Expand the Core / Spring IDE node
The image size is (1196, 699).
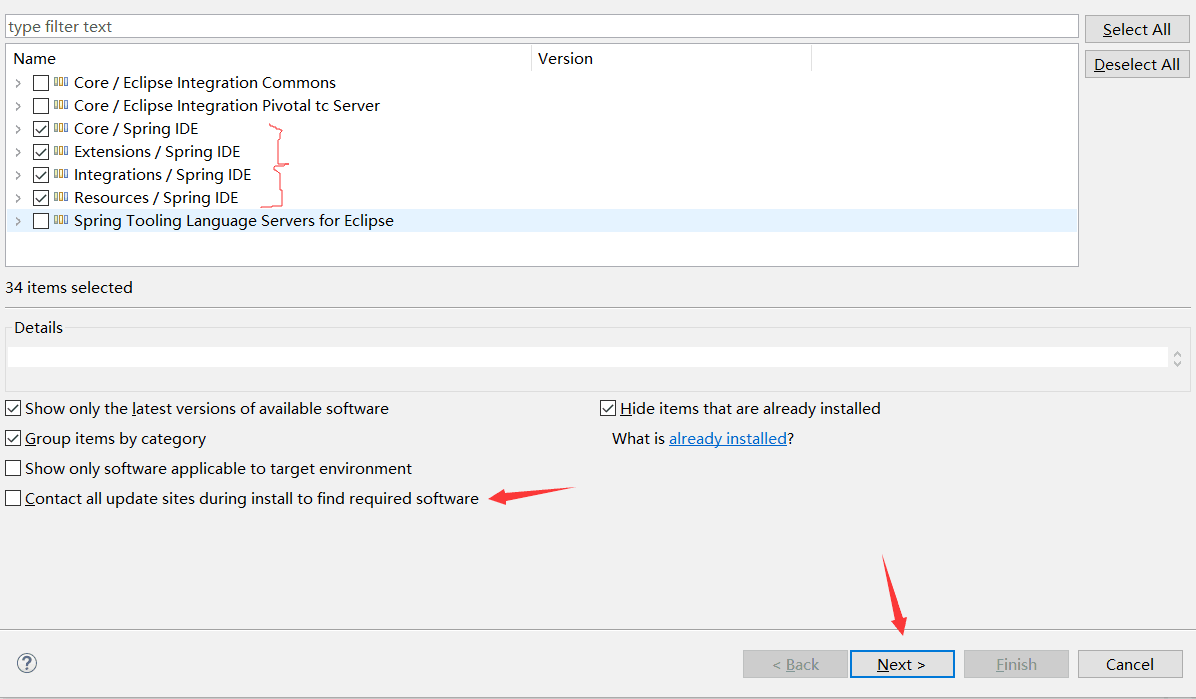coord(18,129)
